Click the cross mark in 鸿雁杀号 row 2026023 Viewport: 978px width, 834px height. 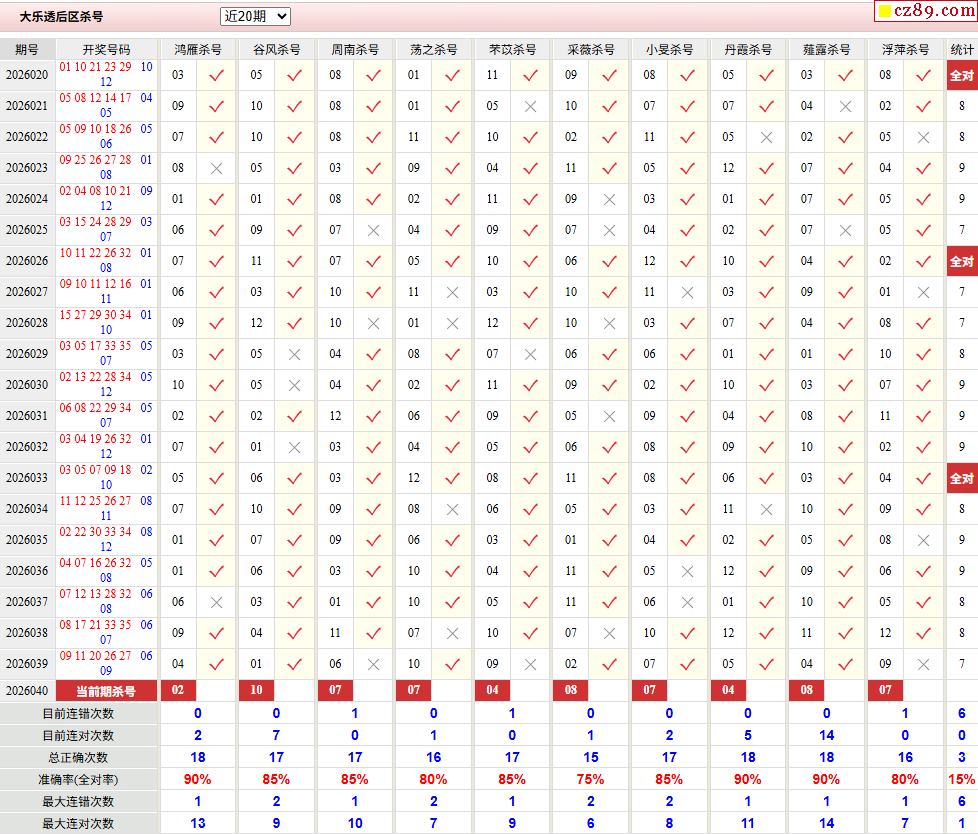tap(216, 168)
